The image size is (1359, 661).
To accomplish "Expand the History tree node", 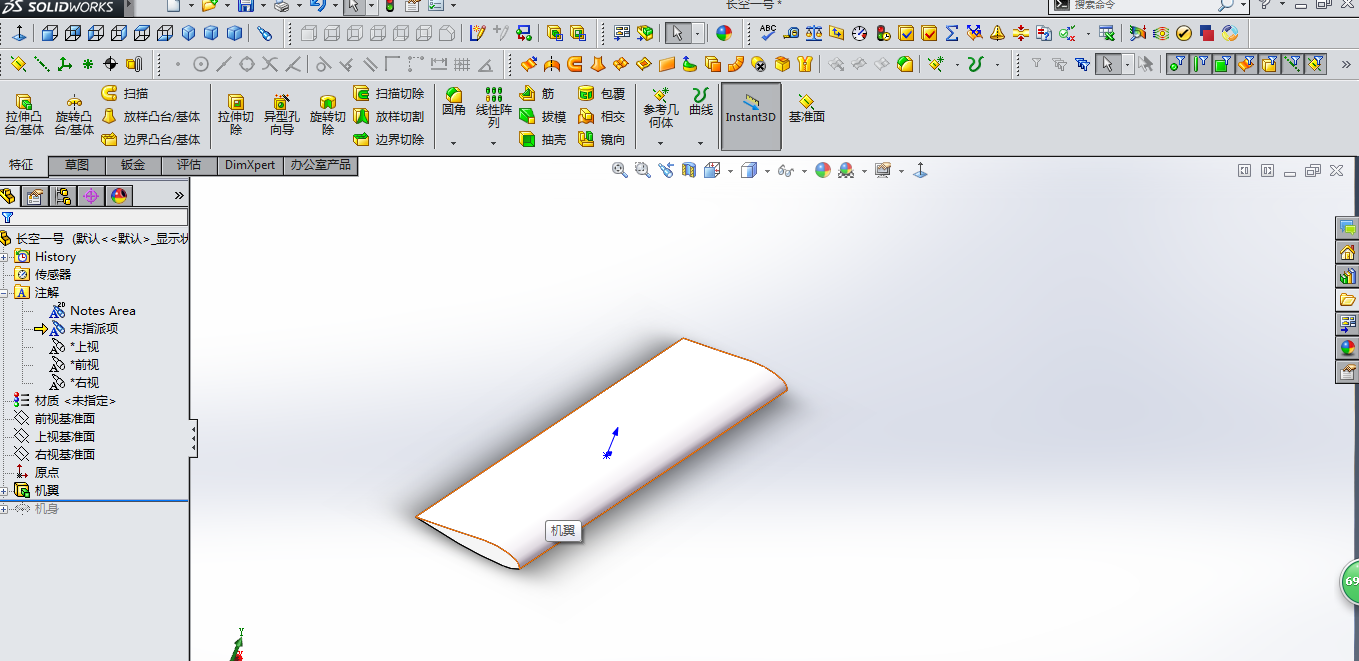I will [x=4, y=257].
